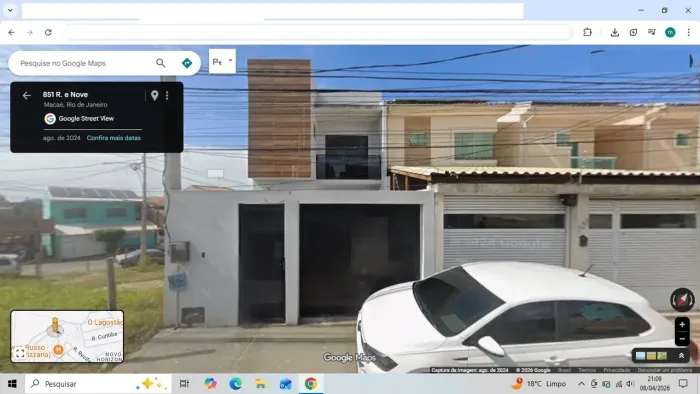Click the location pin icon in address panel
This screenshot has height=394, width=700.
pyautogui.click(x=154, y=95)
